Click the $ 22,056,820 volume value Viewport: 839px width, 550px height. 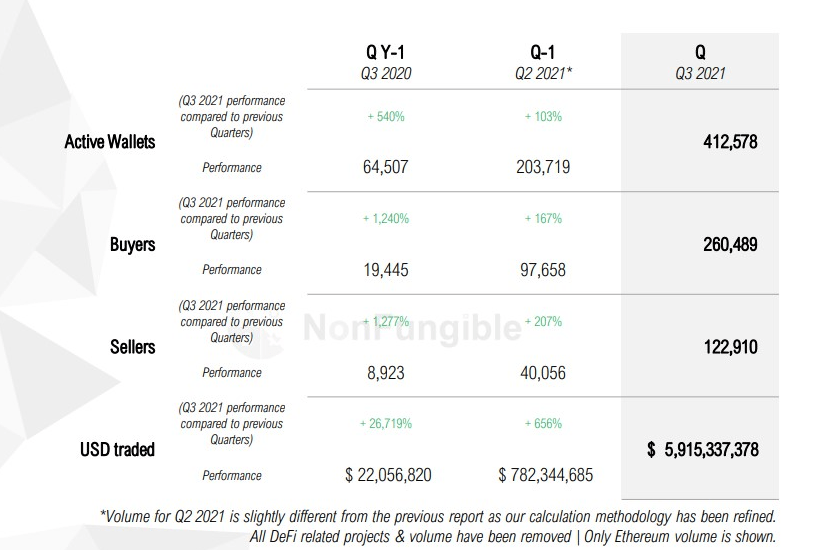[388, 475]
